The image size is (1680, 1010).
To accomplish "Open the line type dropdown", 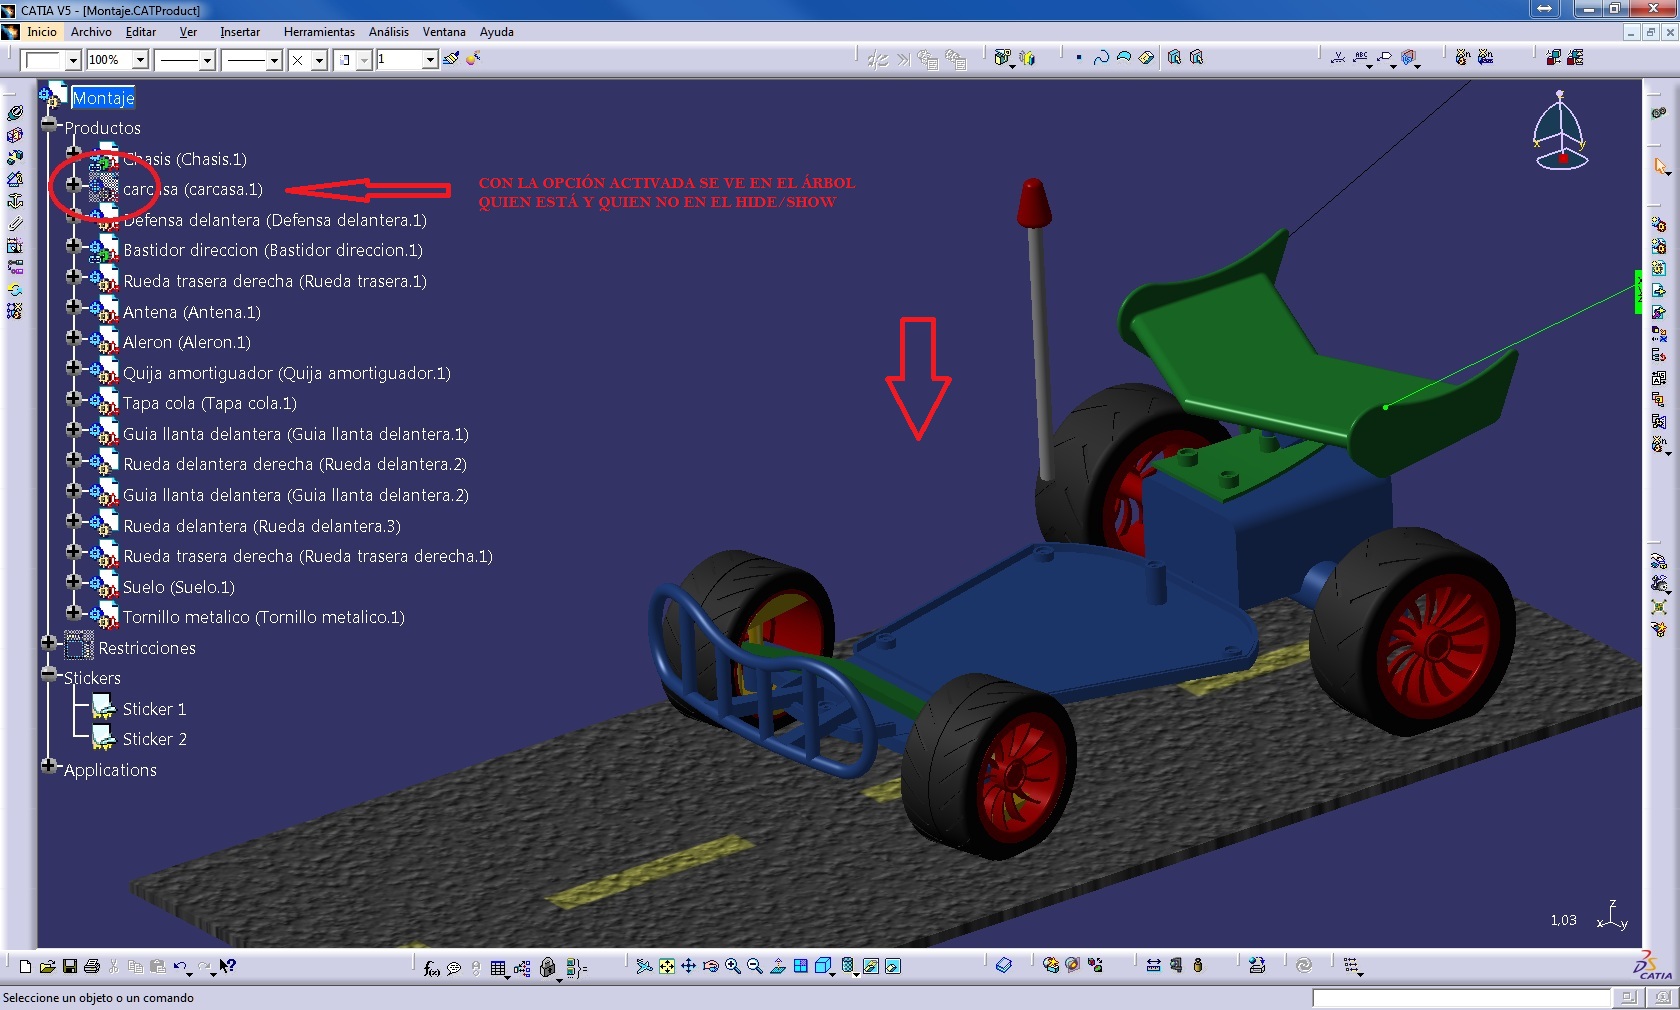I will [274, 60].
